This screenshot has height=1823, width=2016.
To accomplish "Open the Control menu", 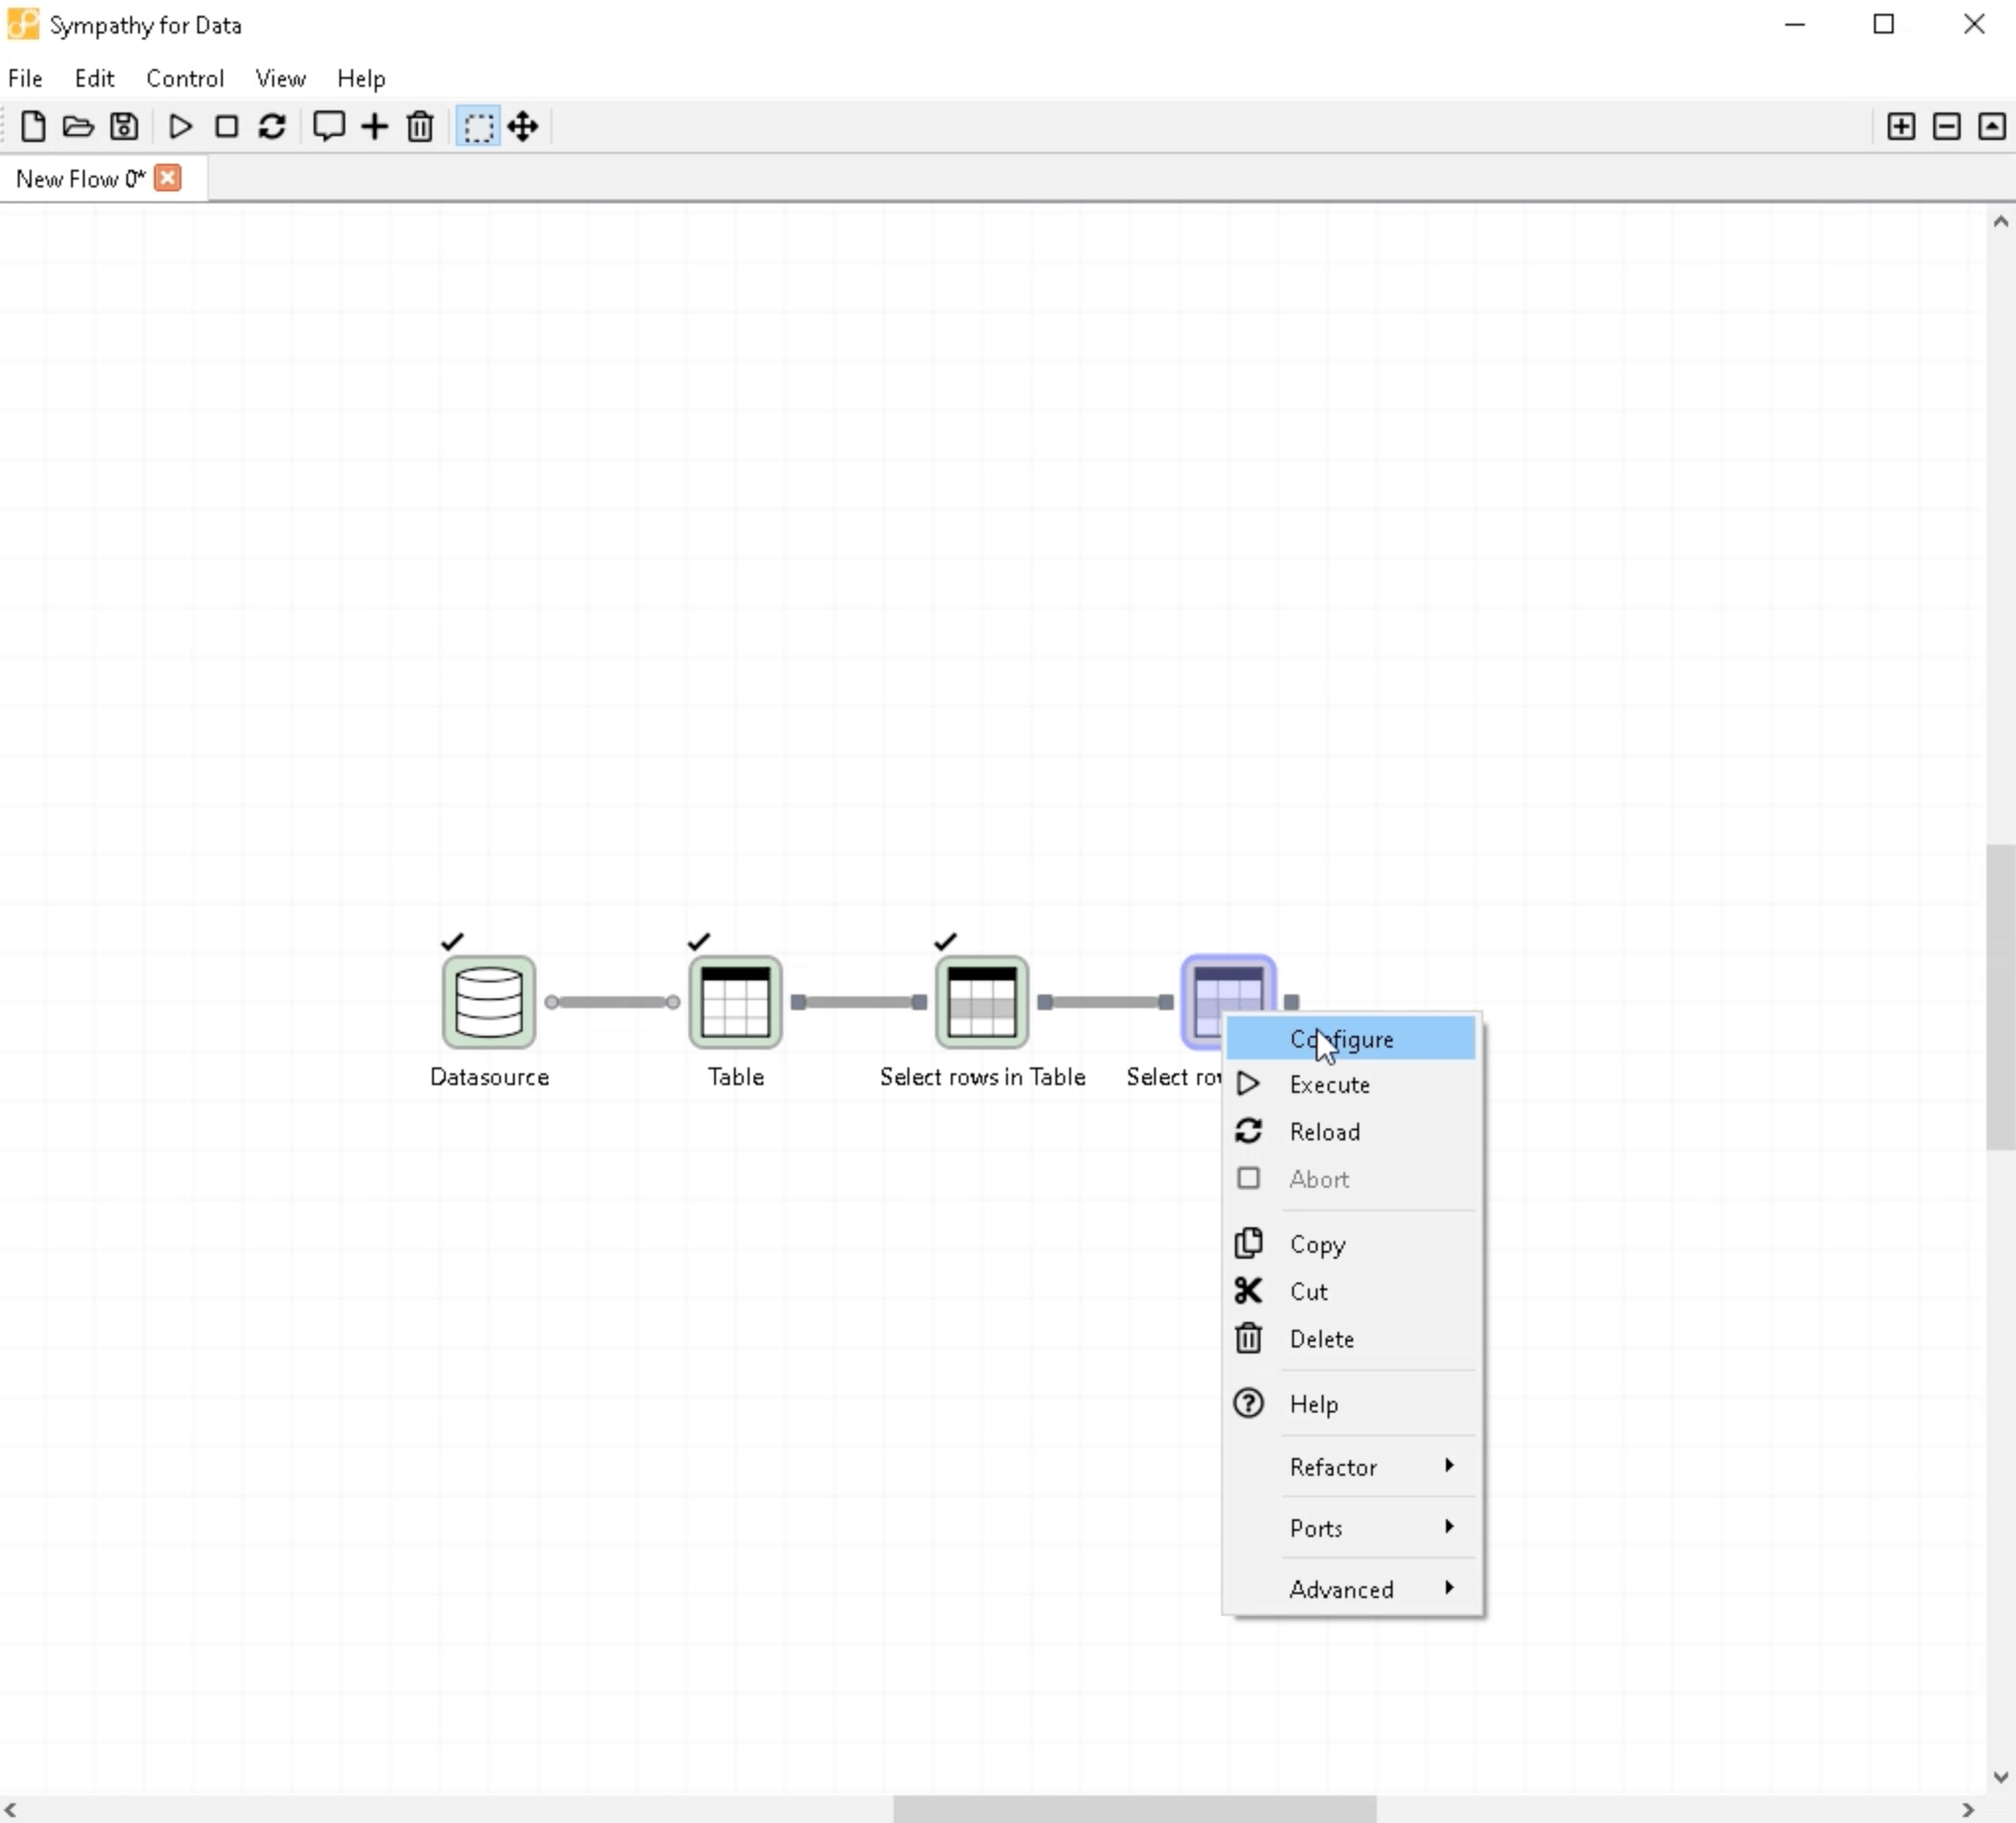I will point(185,78).
